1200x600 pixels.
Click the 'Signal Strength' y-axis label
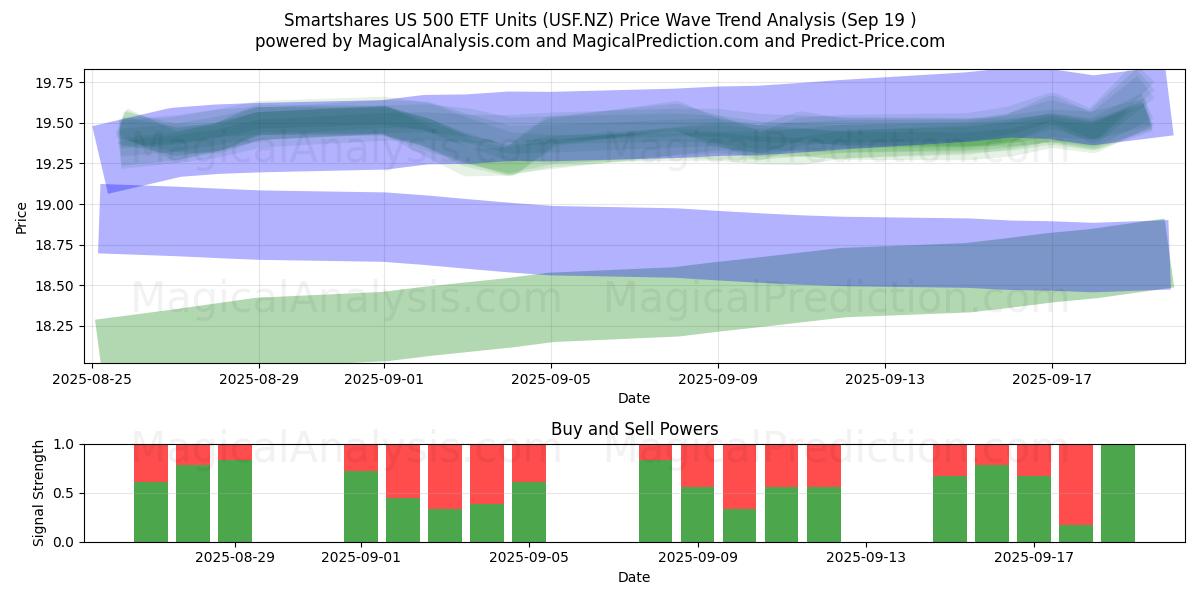click(x=39, y=493)
